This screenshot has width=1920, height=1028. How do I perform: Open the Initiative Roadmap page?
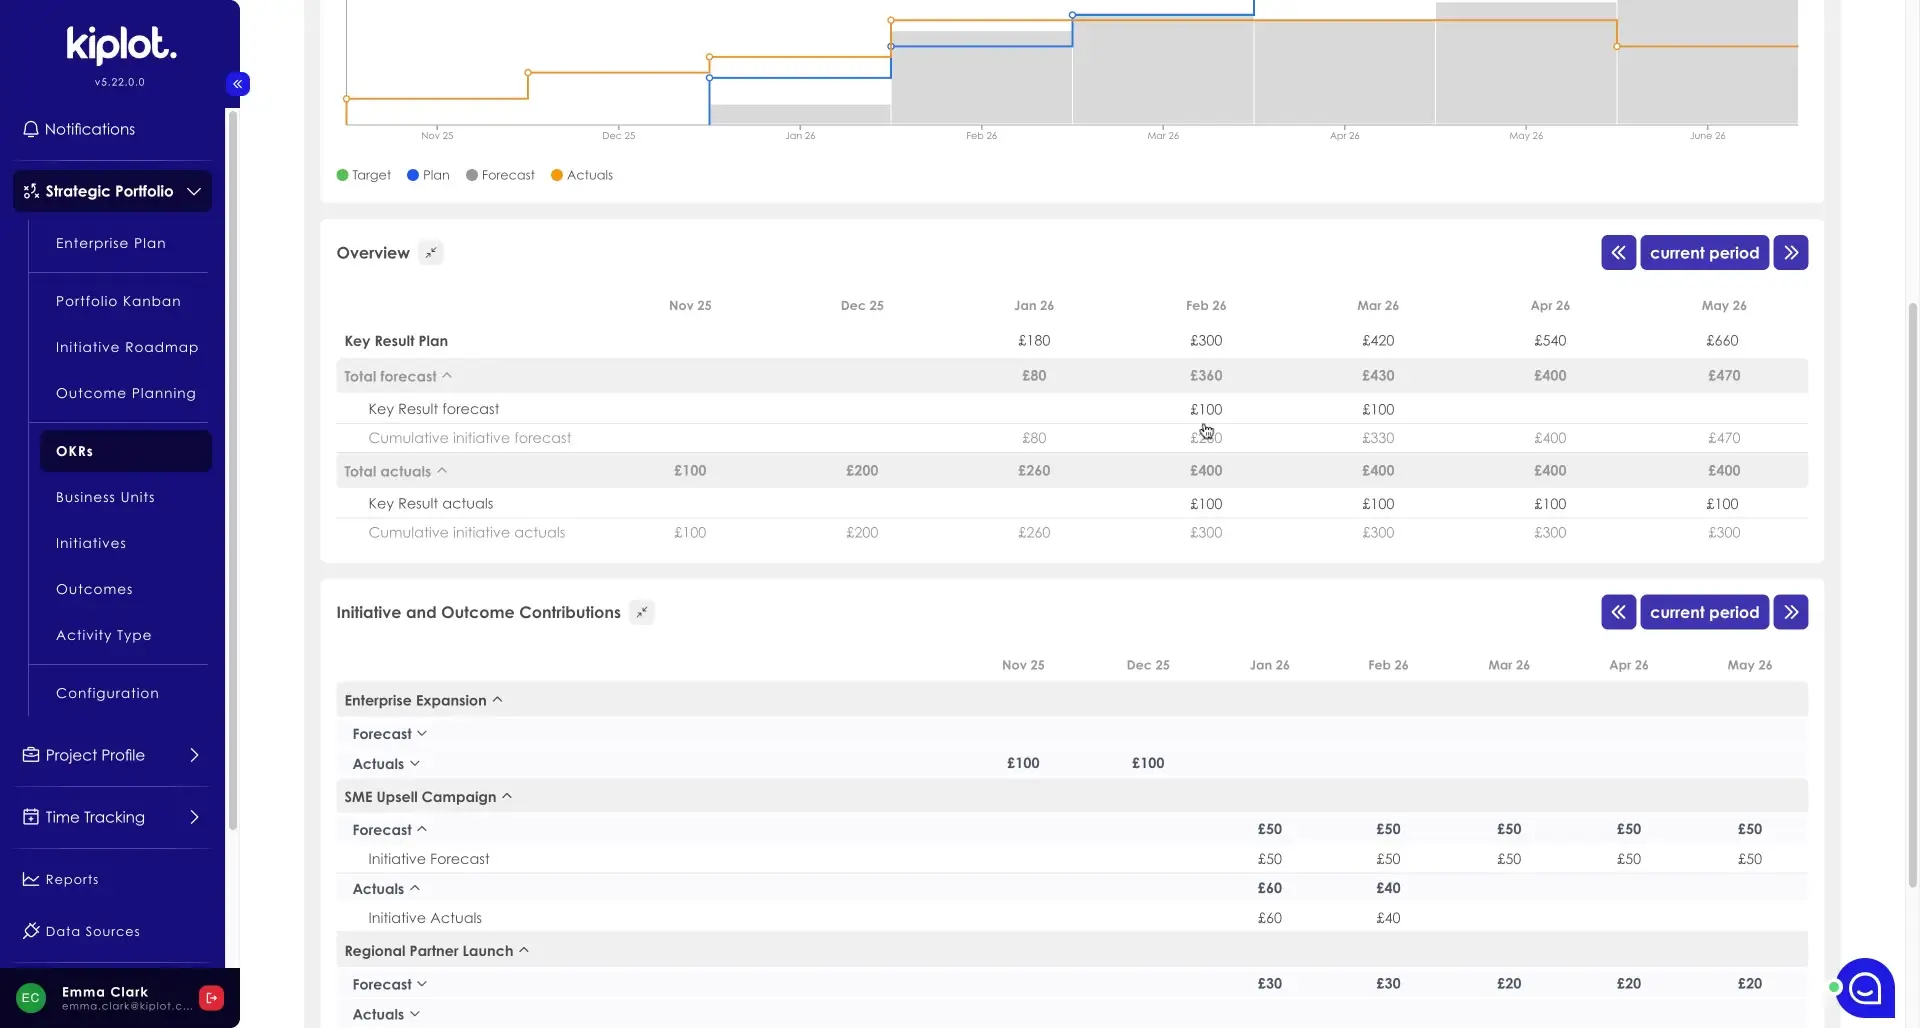[127, 347]
